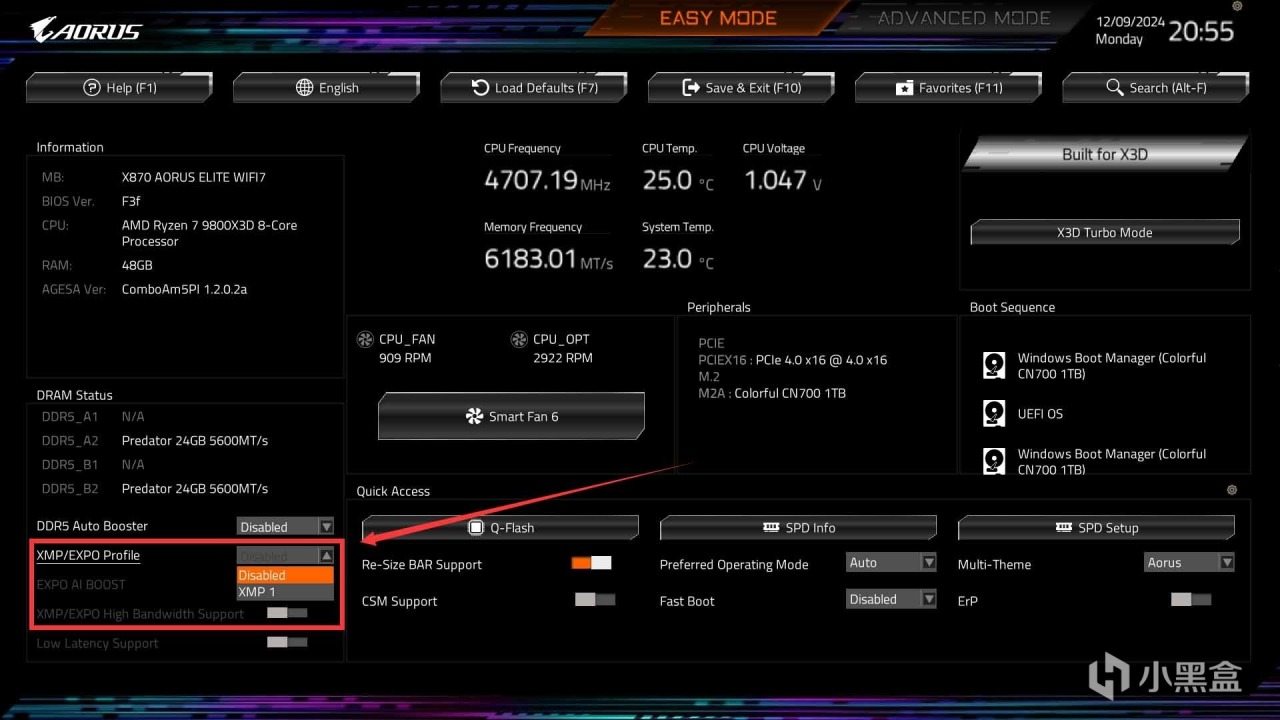Open Search (Alt-F)
This screenshot has height=720, width=1280.
(1156, 88)
